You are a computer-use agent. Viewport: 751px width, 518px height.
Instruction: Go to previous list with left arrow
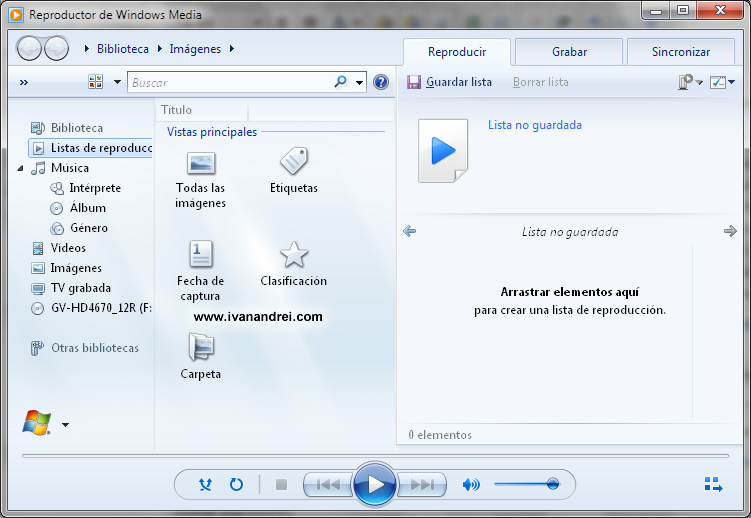click(x=410, y=231)
